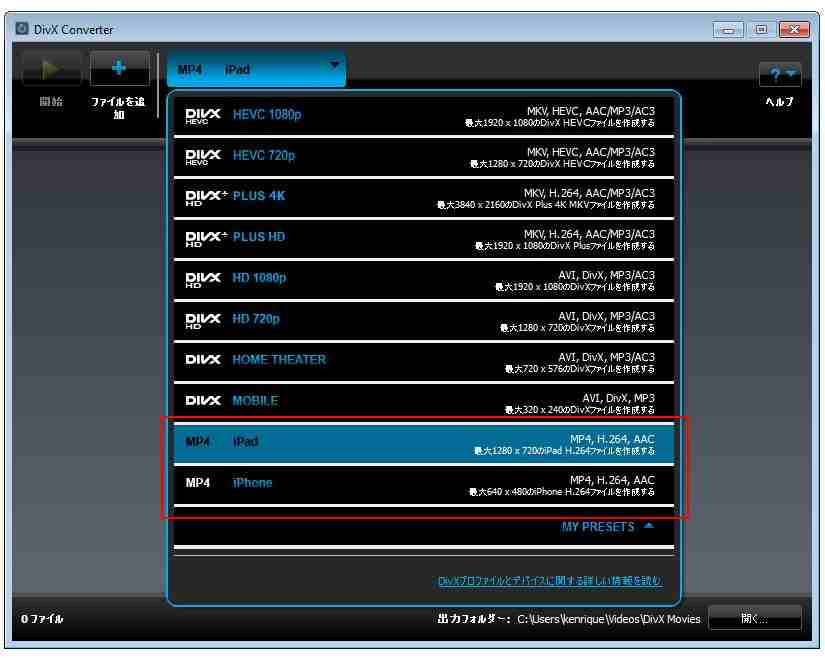Click 'MKV, HEVC, AAC/MP3/AC3' in HEVC 1080p row
Screen dimensions: 825x658
[x=591, y=111]
